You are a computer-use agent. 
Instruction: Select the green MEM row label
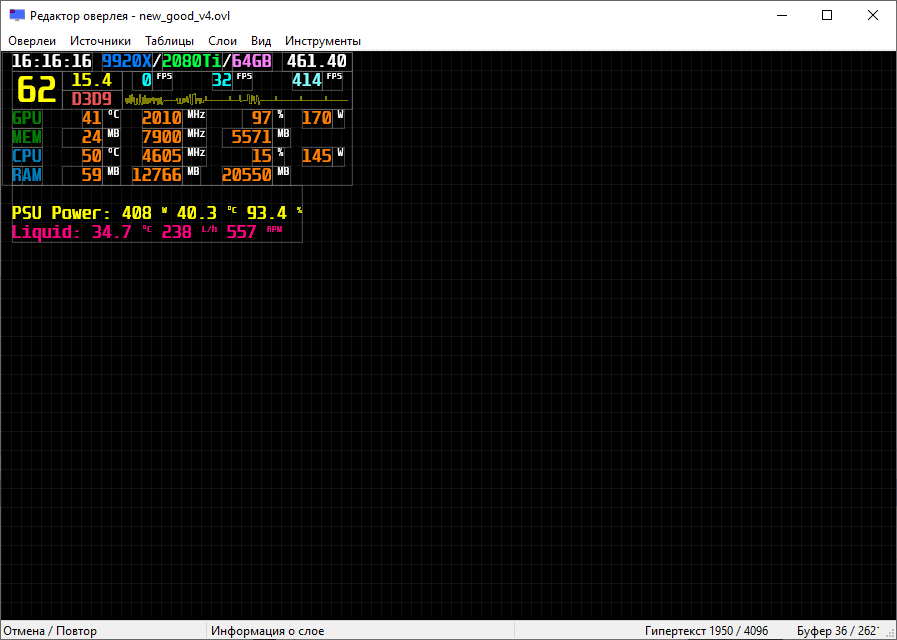click(27, 137)
